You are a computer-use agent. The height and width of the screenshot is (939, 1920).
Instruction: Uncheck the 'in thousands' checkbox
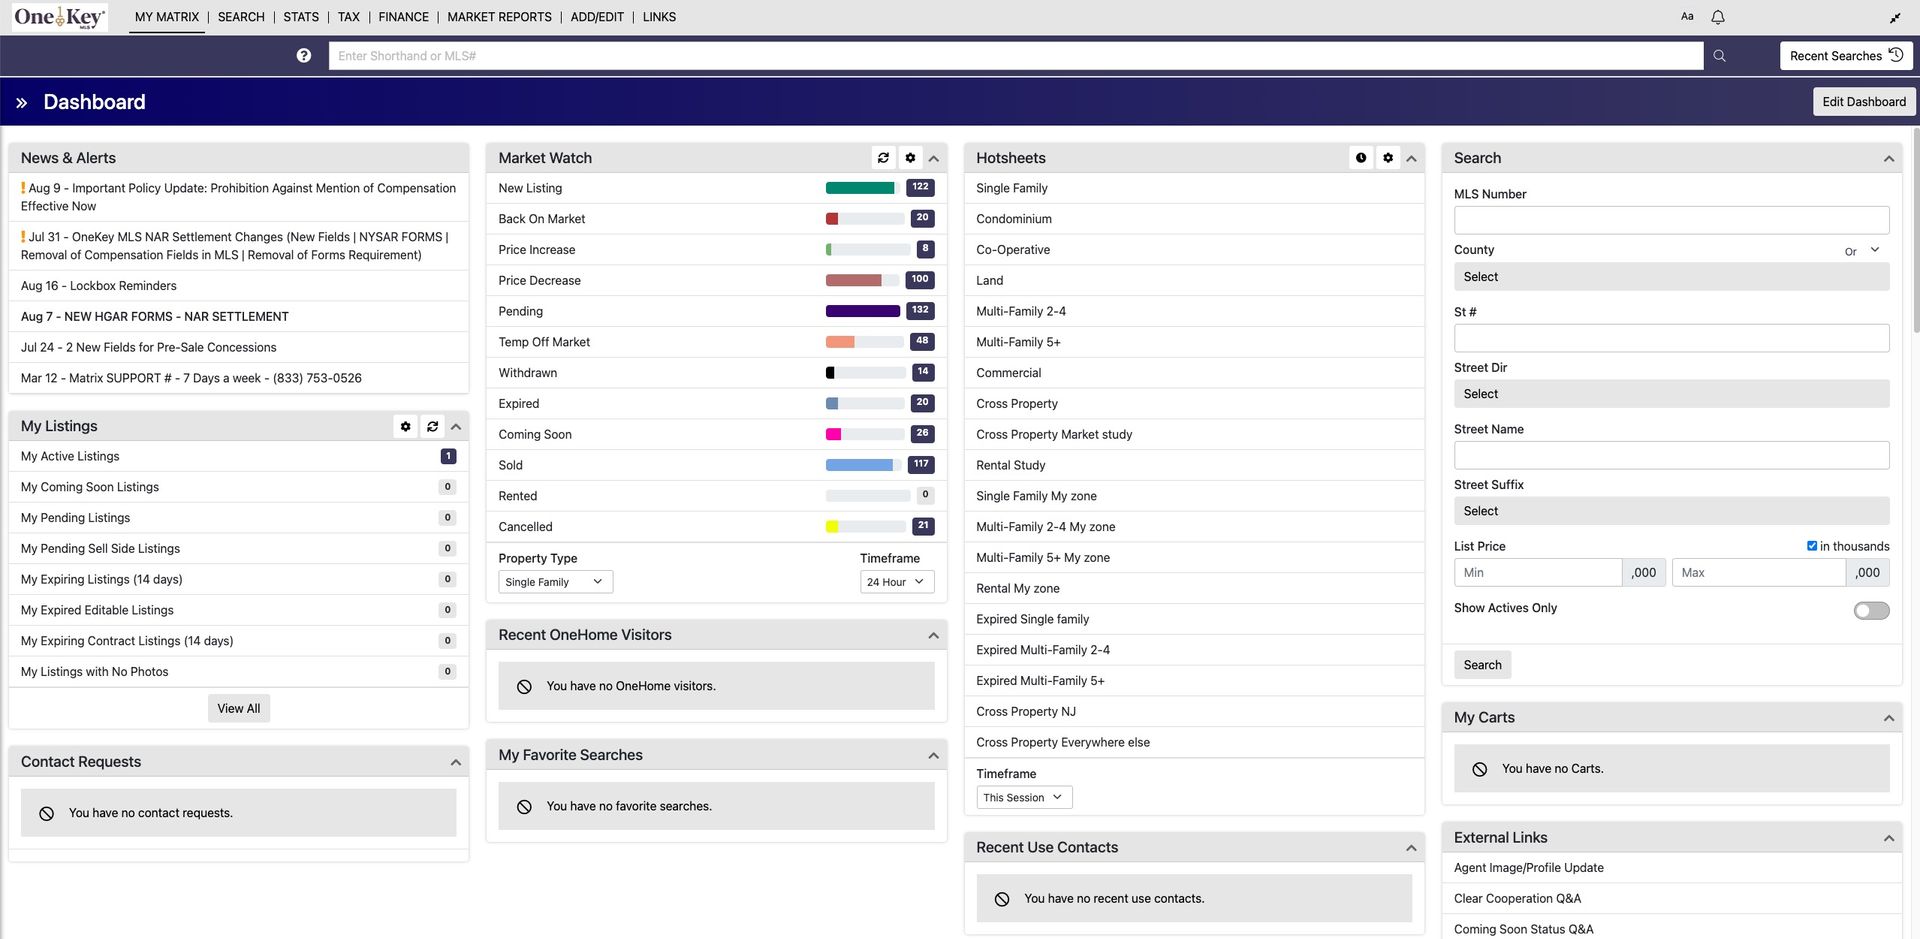coord(1811,545)
